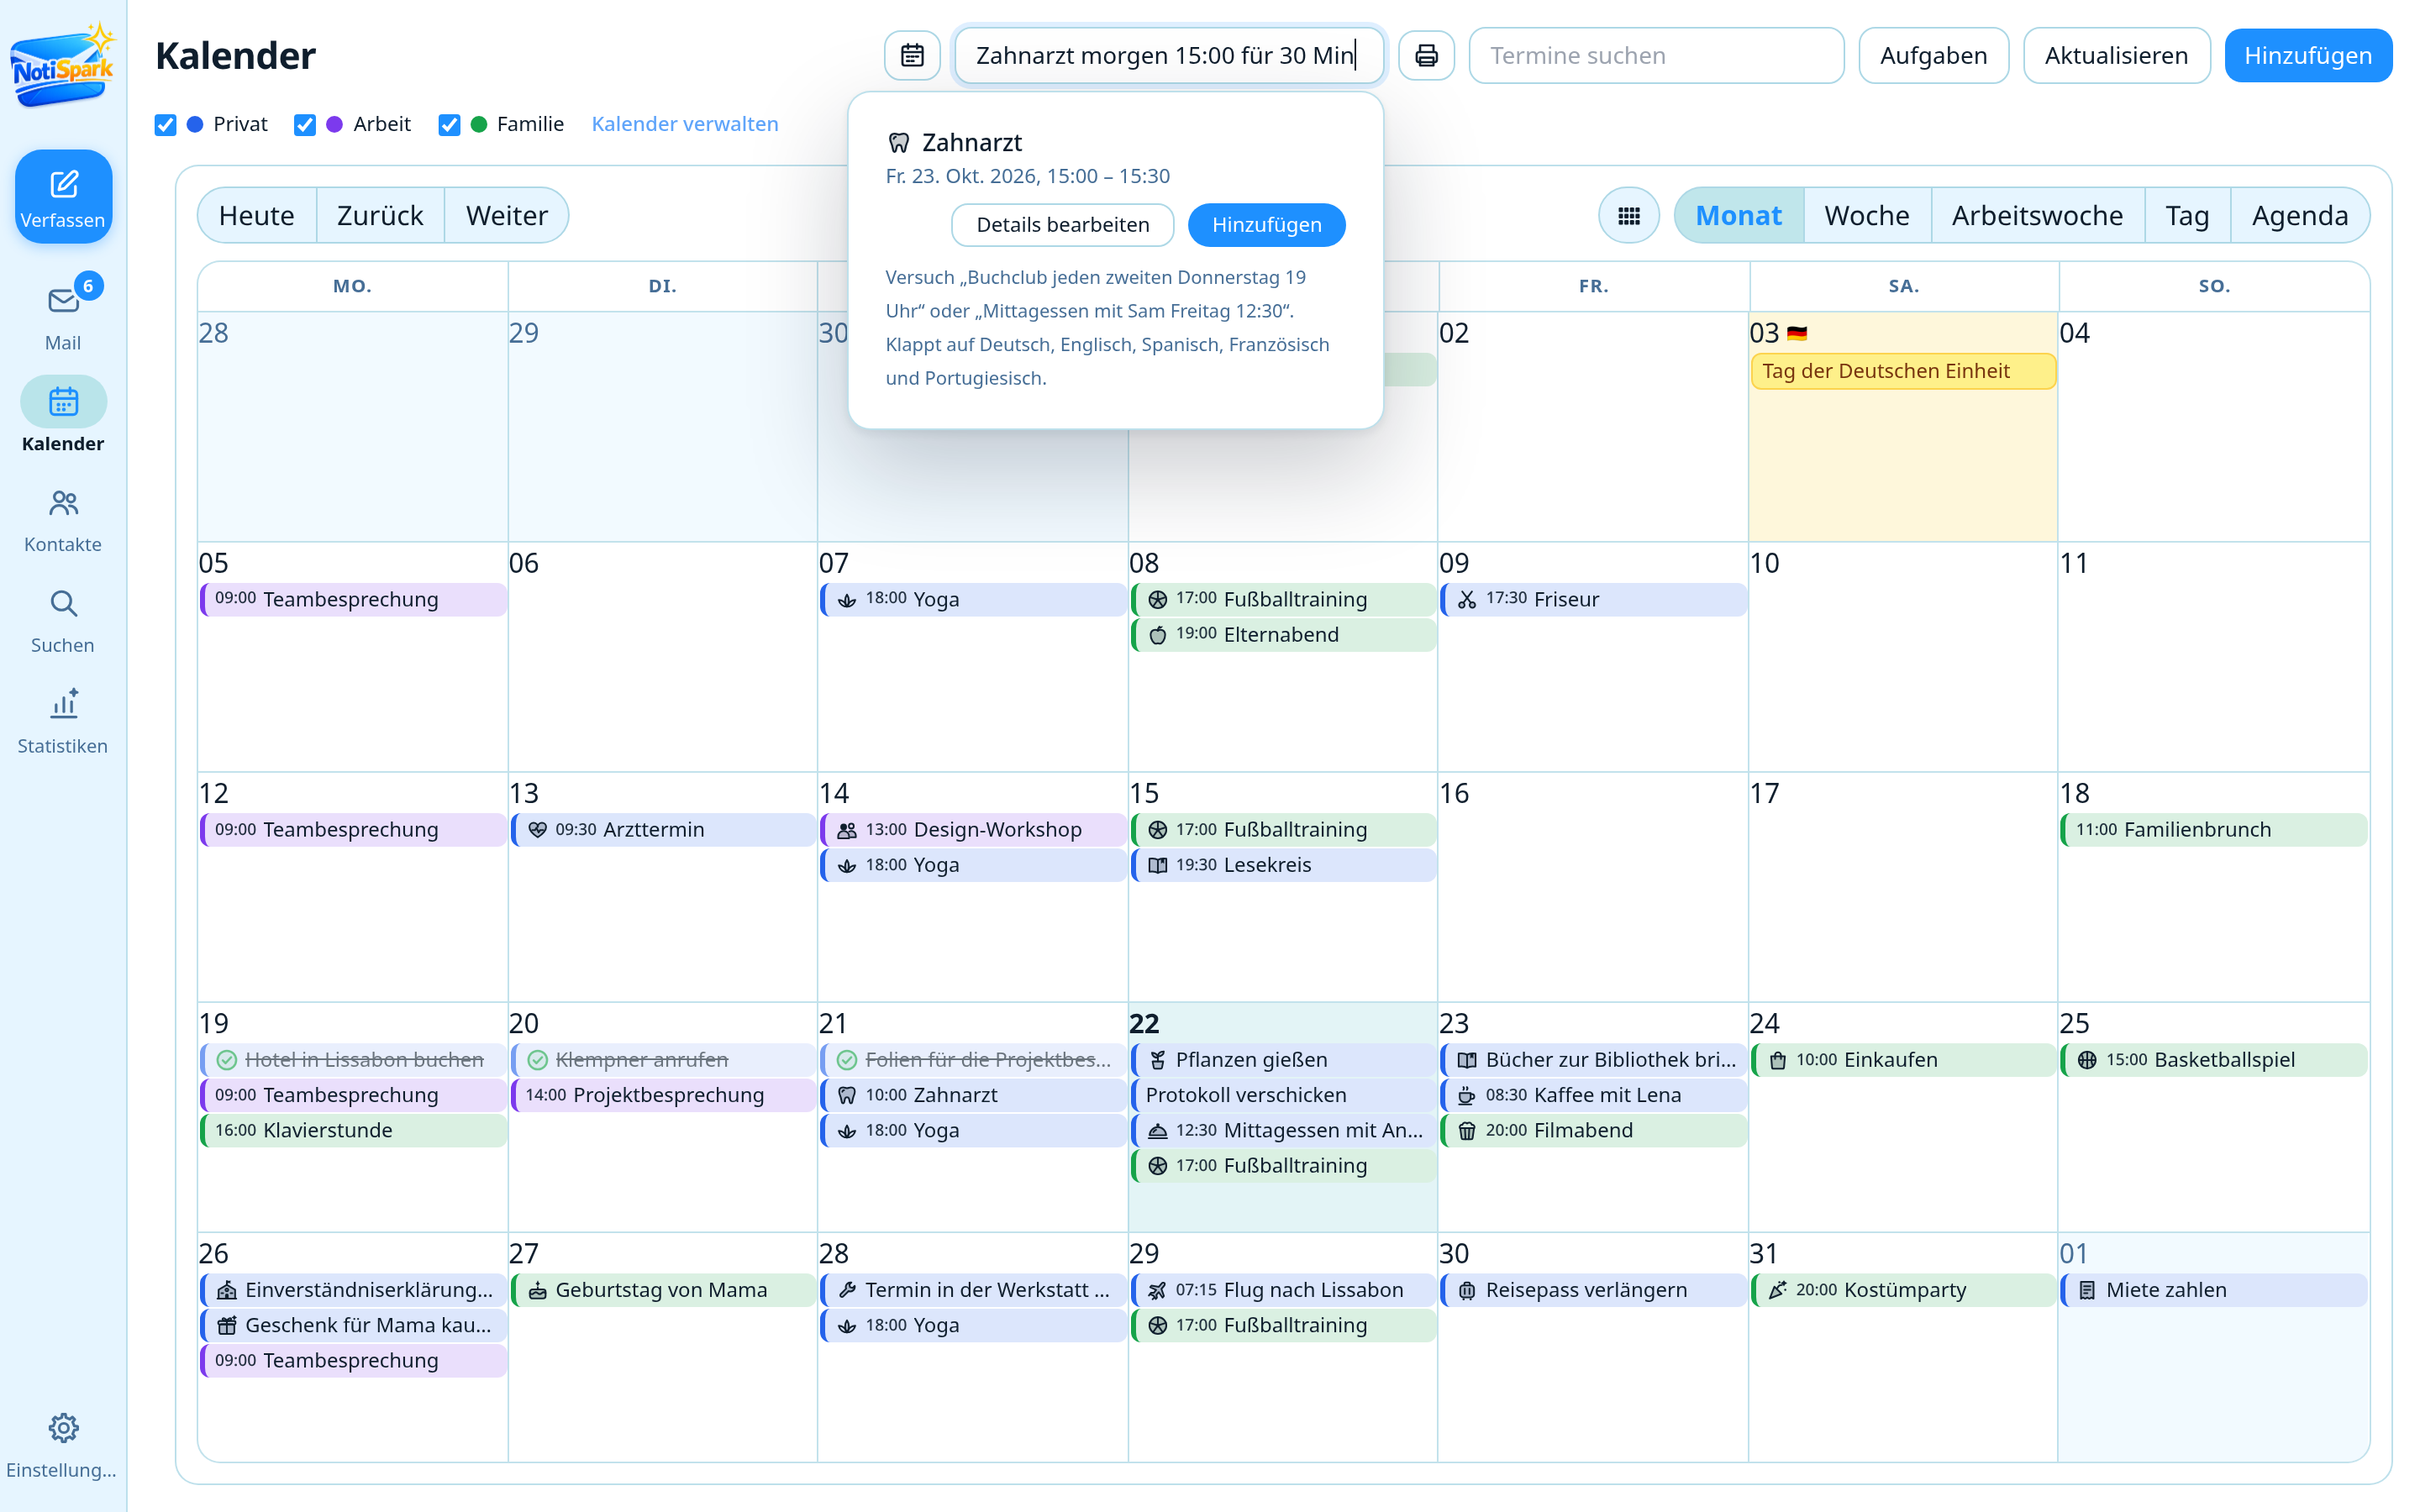Toggle completed task Klempner anrufen

537,1059
